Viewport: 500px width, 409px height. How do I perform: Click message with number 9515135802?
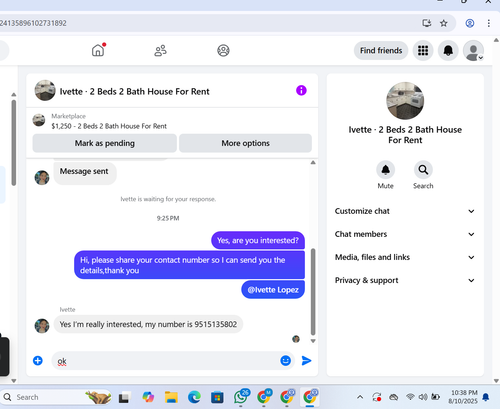[148, 324]
